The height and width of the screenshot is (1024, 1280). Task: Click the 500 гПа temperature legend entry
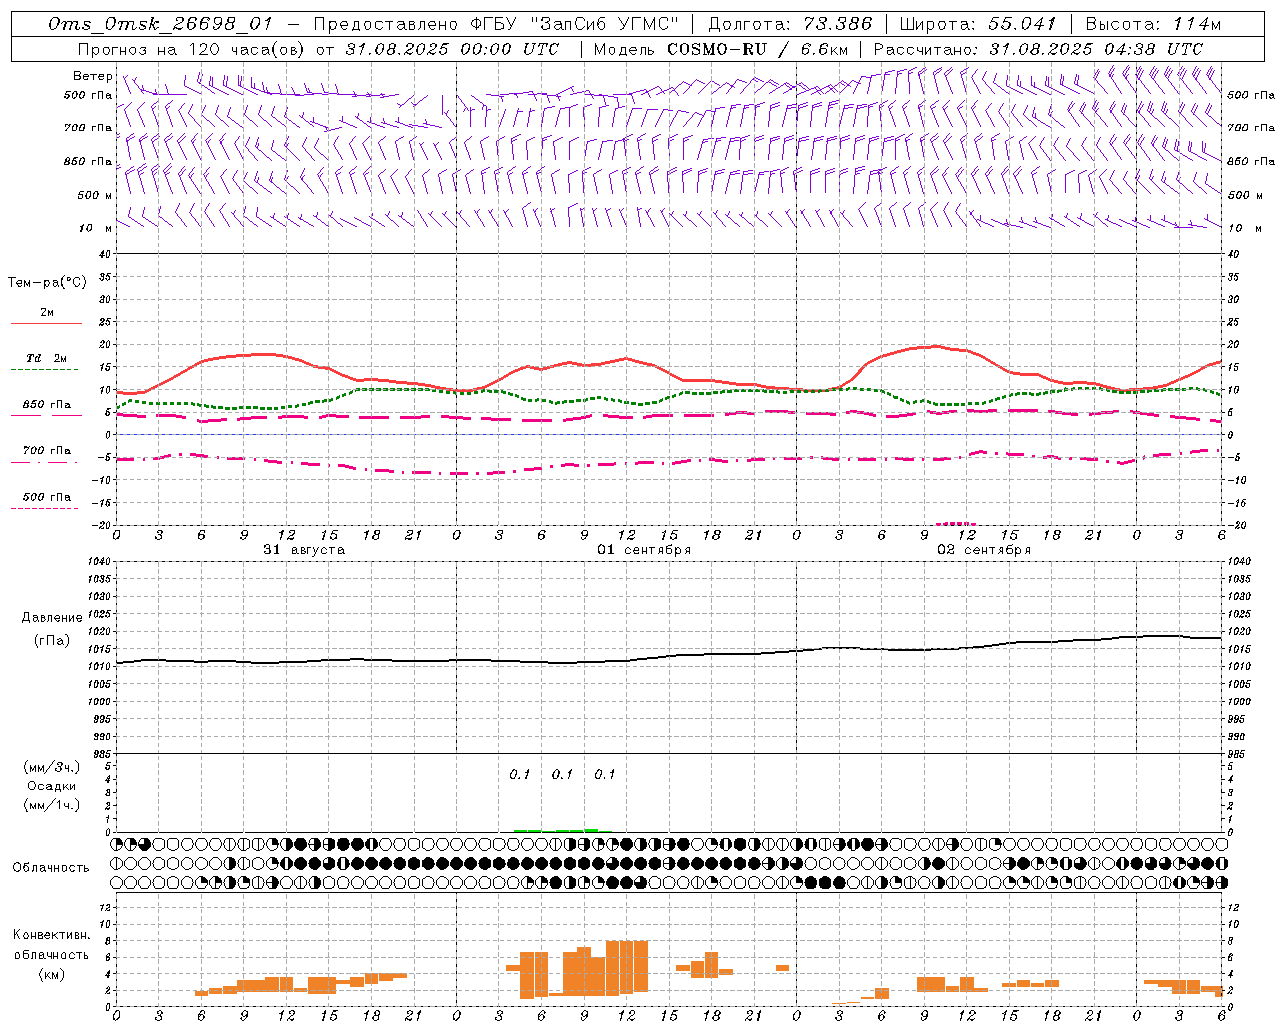click(x=46, y=496)
